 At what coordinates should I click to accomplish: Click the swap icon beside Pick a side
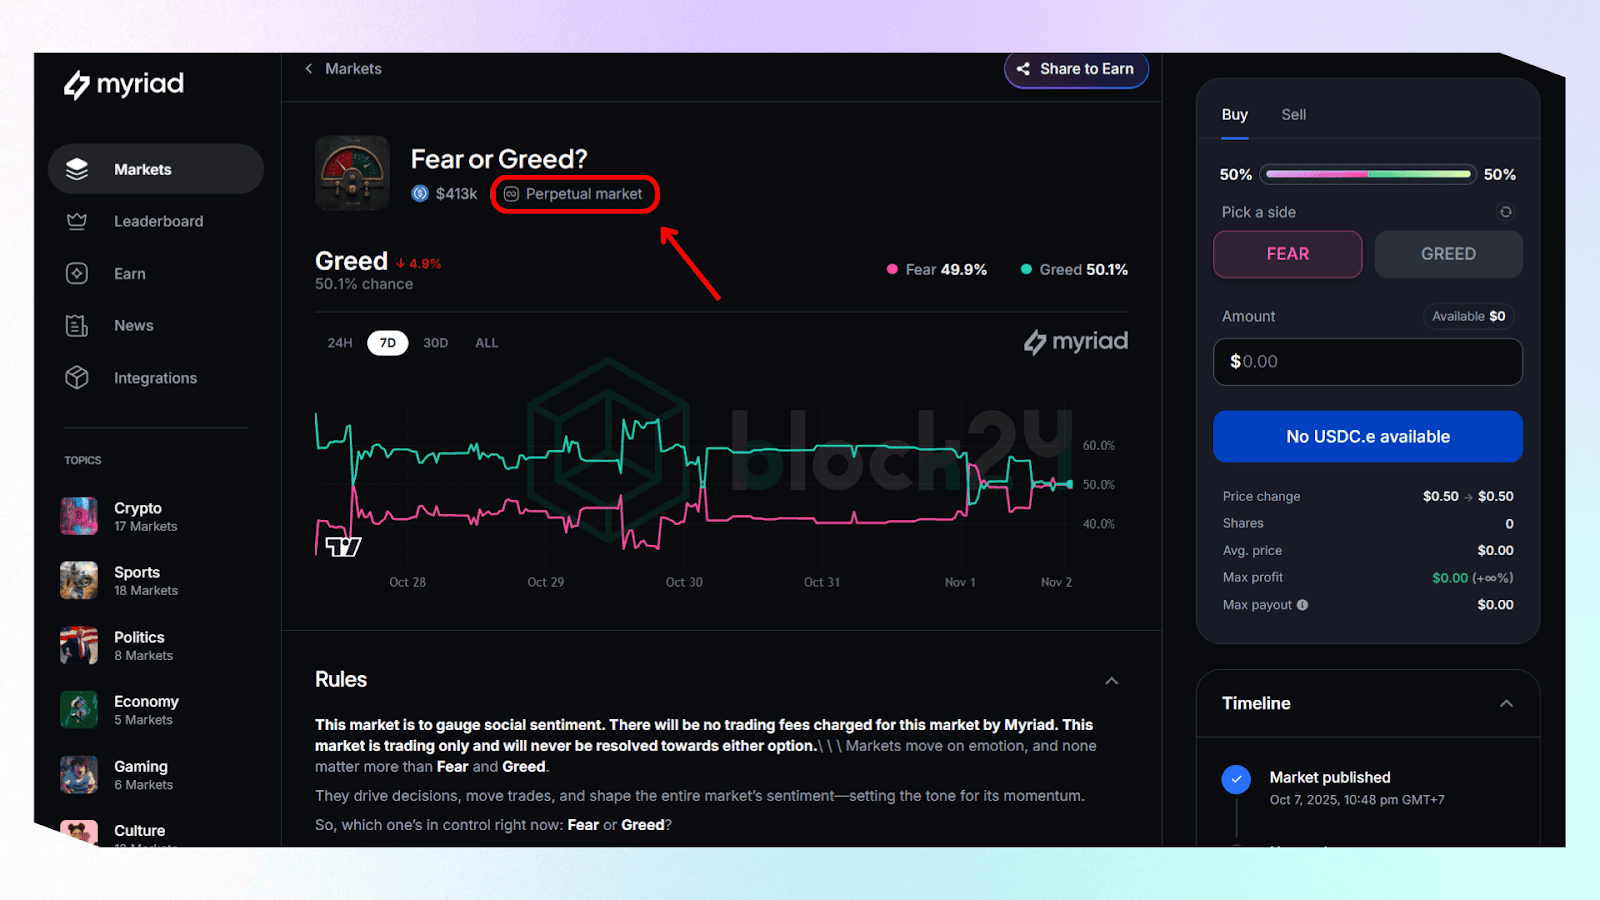click(1505, 212)
